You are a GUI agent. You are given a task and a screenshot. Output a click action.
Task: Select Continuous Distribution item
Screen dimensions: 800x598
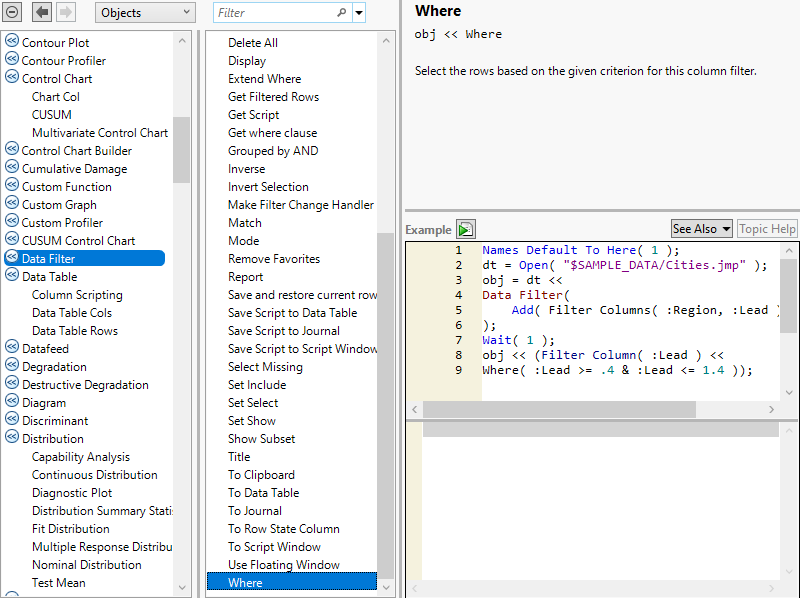click(x=94, y=475)
